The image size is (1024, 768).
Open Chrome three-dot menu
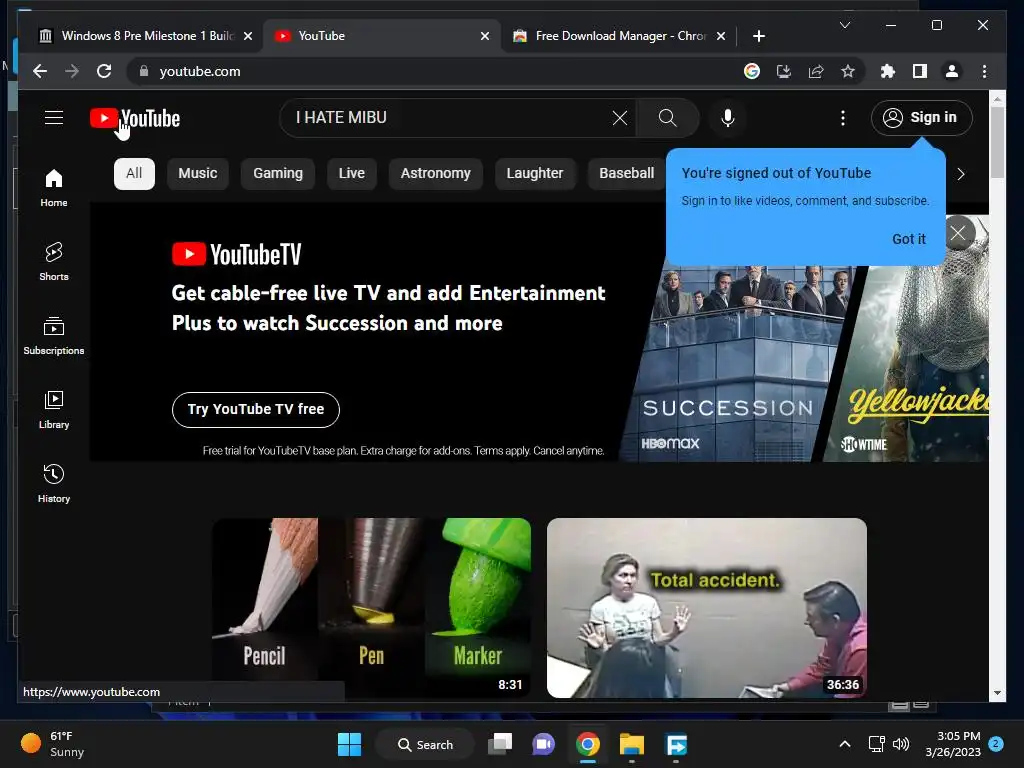[x=984, y=71]
